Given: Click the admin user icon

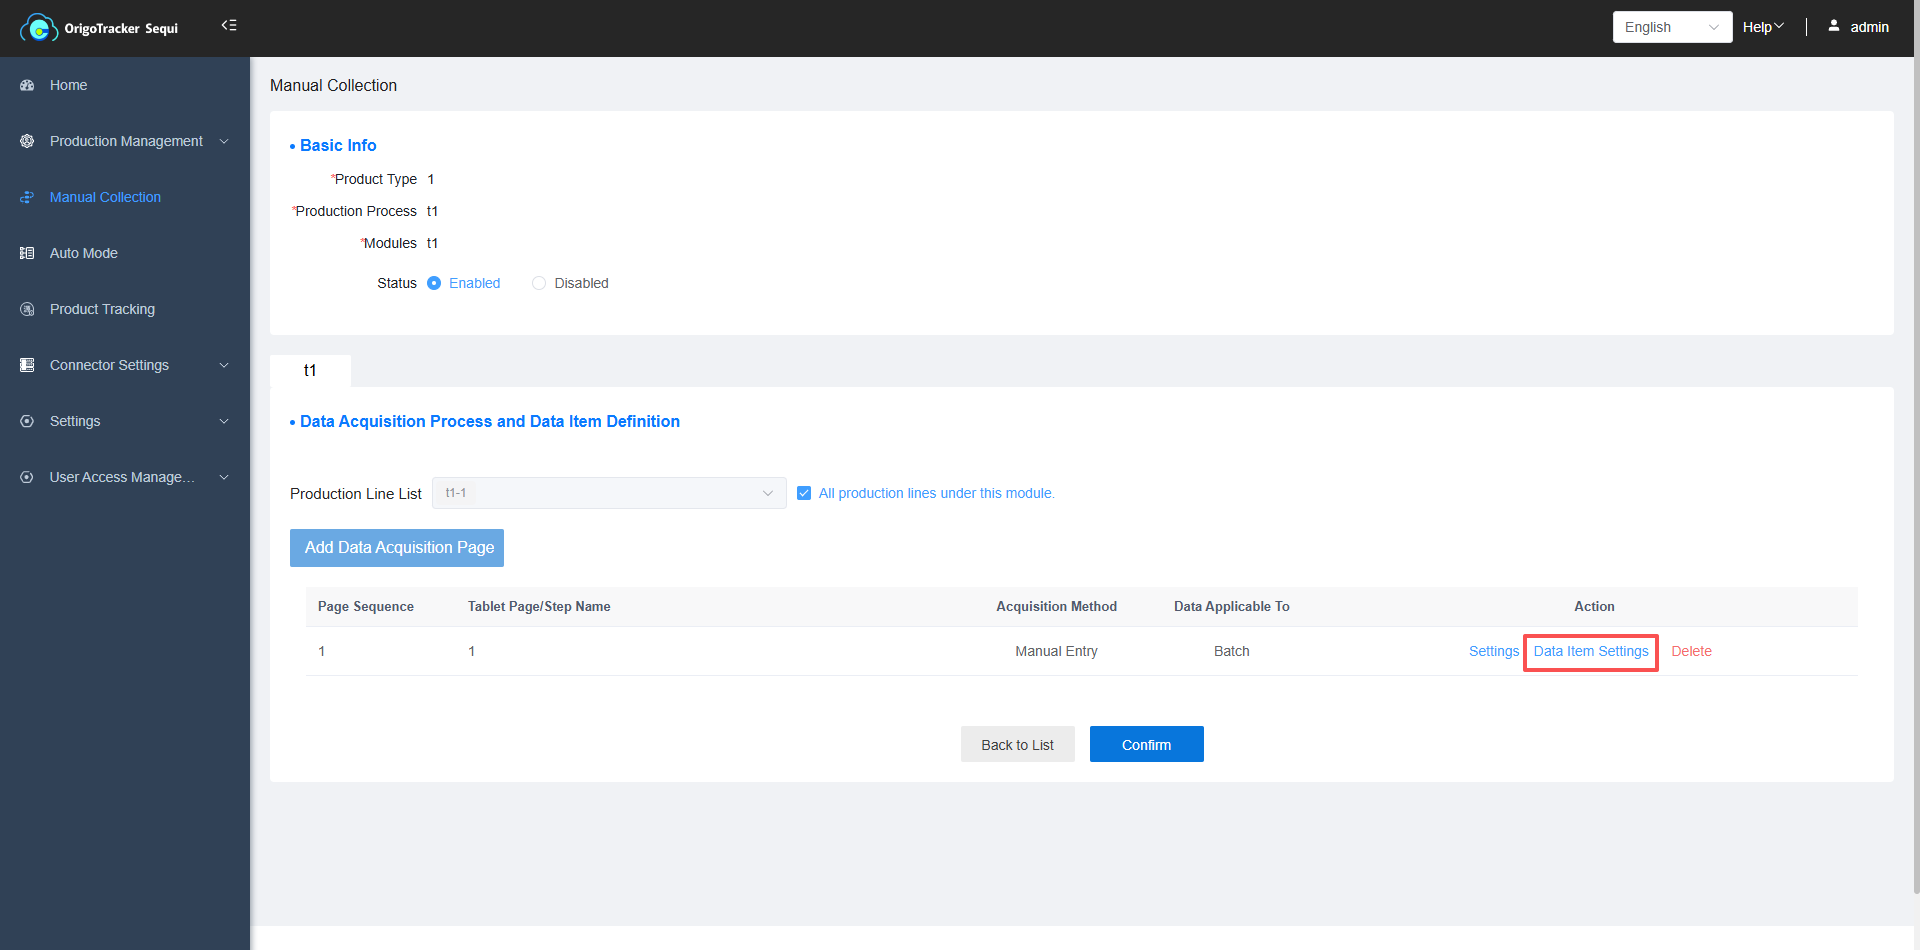Looking at the screenshot, I should [1834, 26].
